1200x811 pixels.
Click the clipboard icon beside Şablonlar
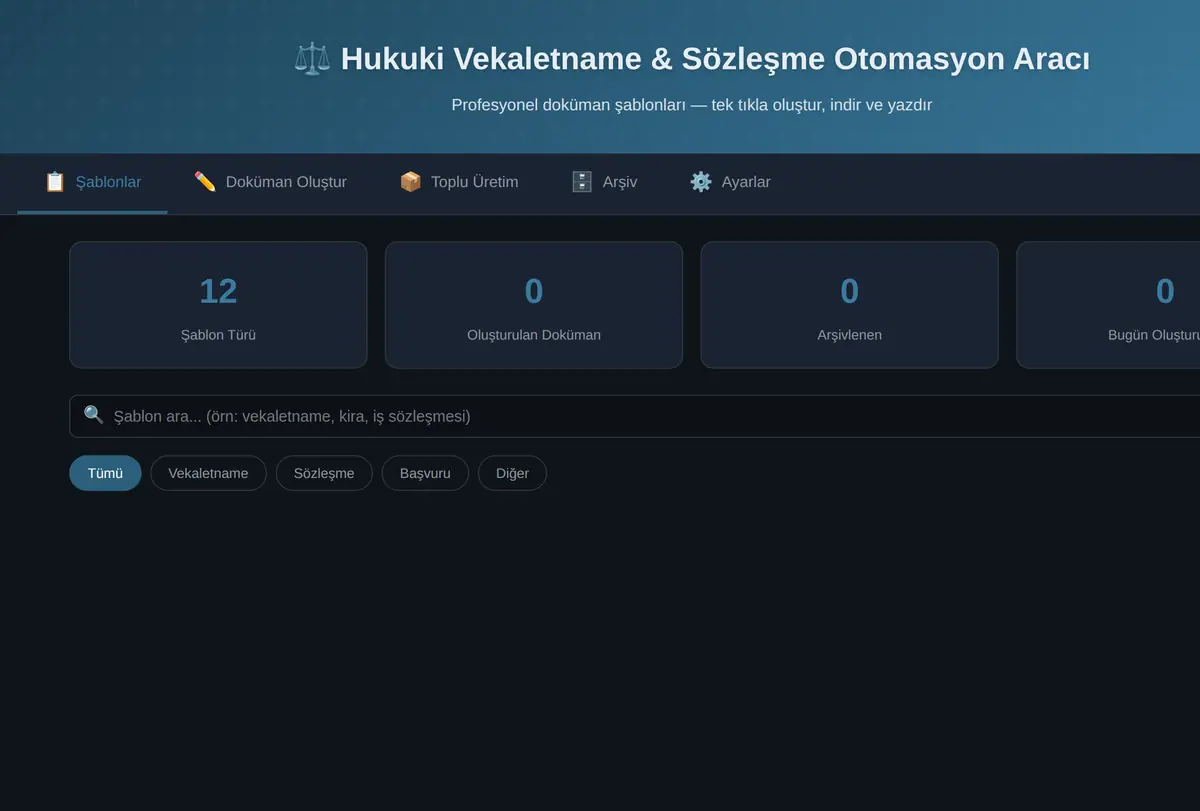click(55, 182)
